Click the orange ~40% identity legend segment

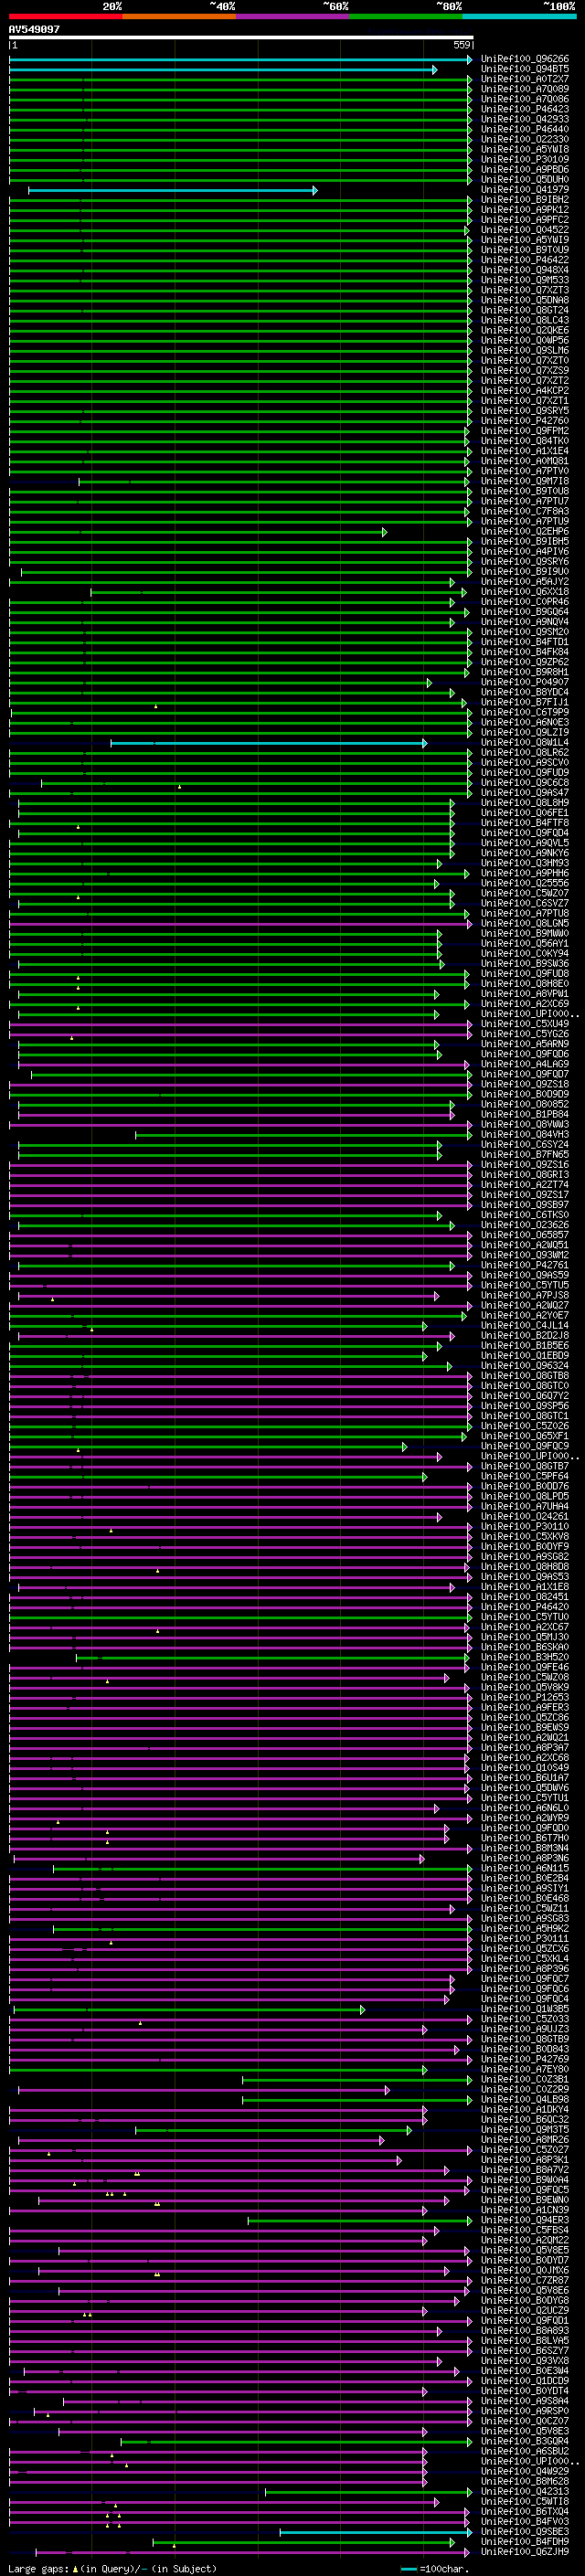tap(179, 16)
